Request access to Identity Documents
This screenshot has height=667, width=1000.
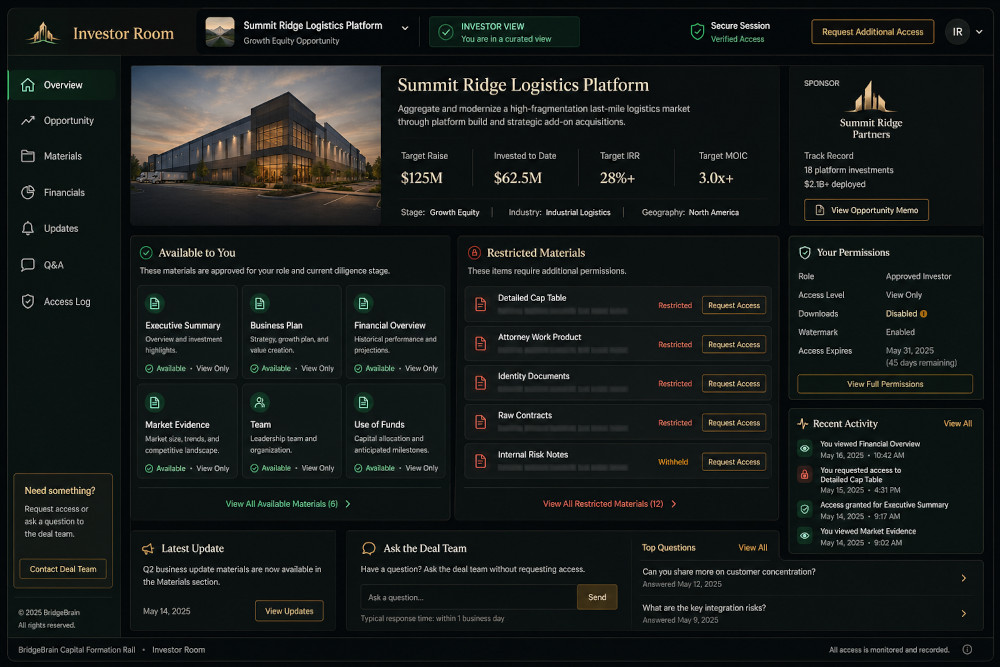tap(733, 384)
